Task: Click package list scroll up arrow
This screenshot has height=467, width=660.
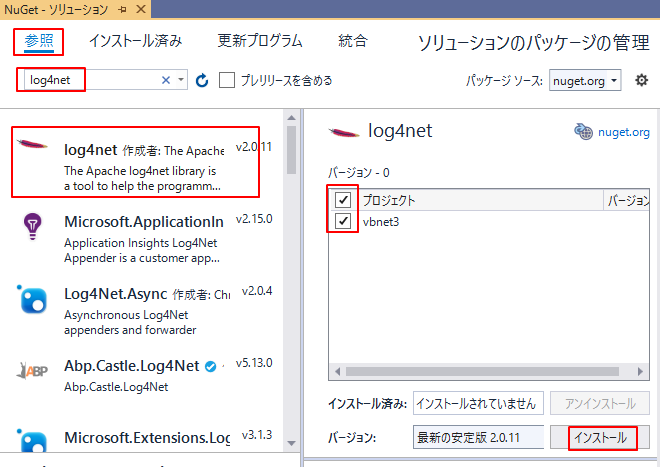Action: tap(291, 117)
